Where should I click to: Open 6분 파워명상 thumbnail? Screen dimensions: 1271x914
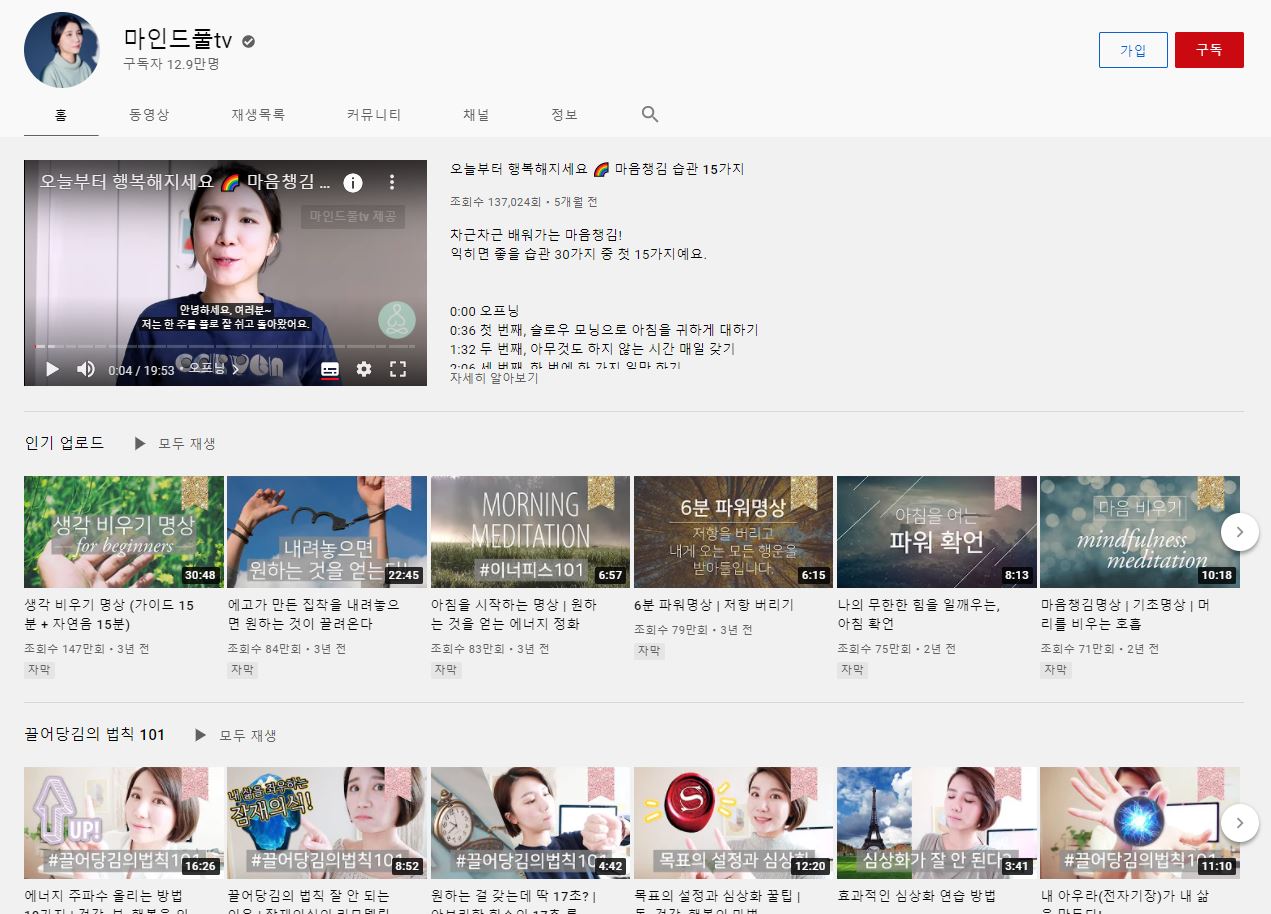(x=734, y=532)
